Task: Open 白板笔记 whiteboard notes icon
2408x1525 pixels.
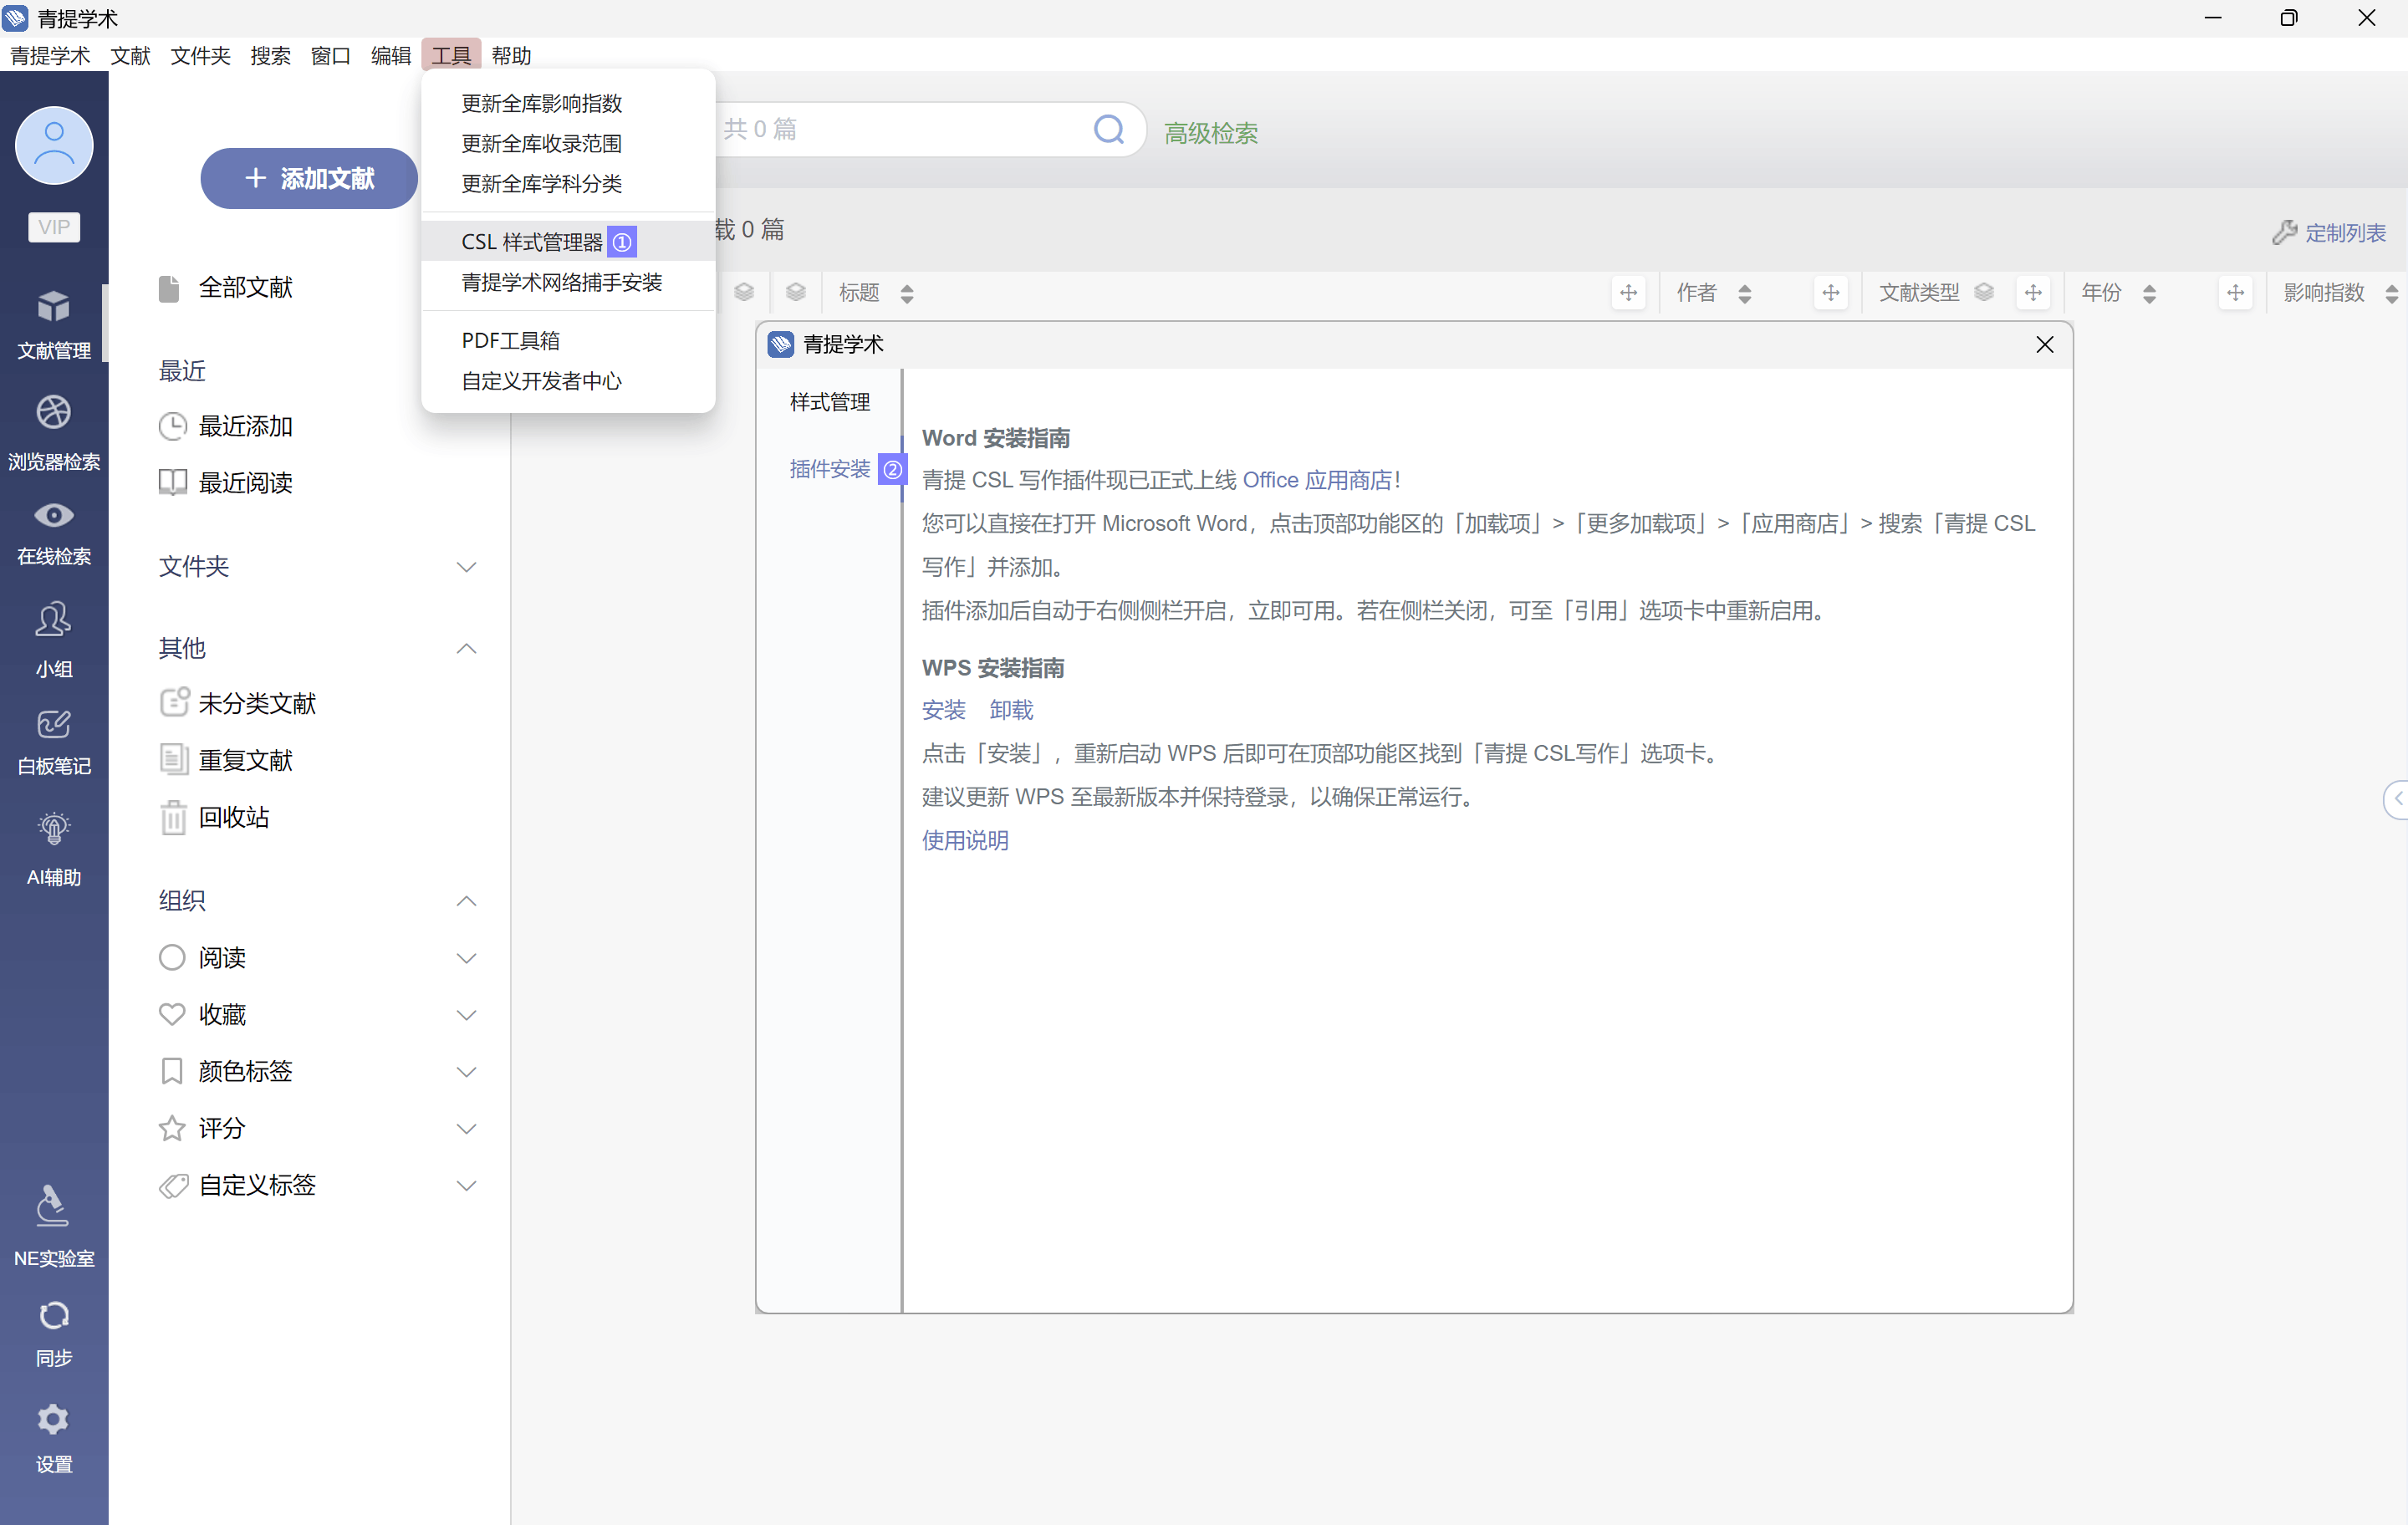Action: pos(54,724)
